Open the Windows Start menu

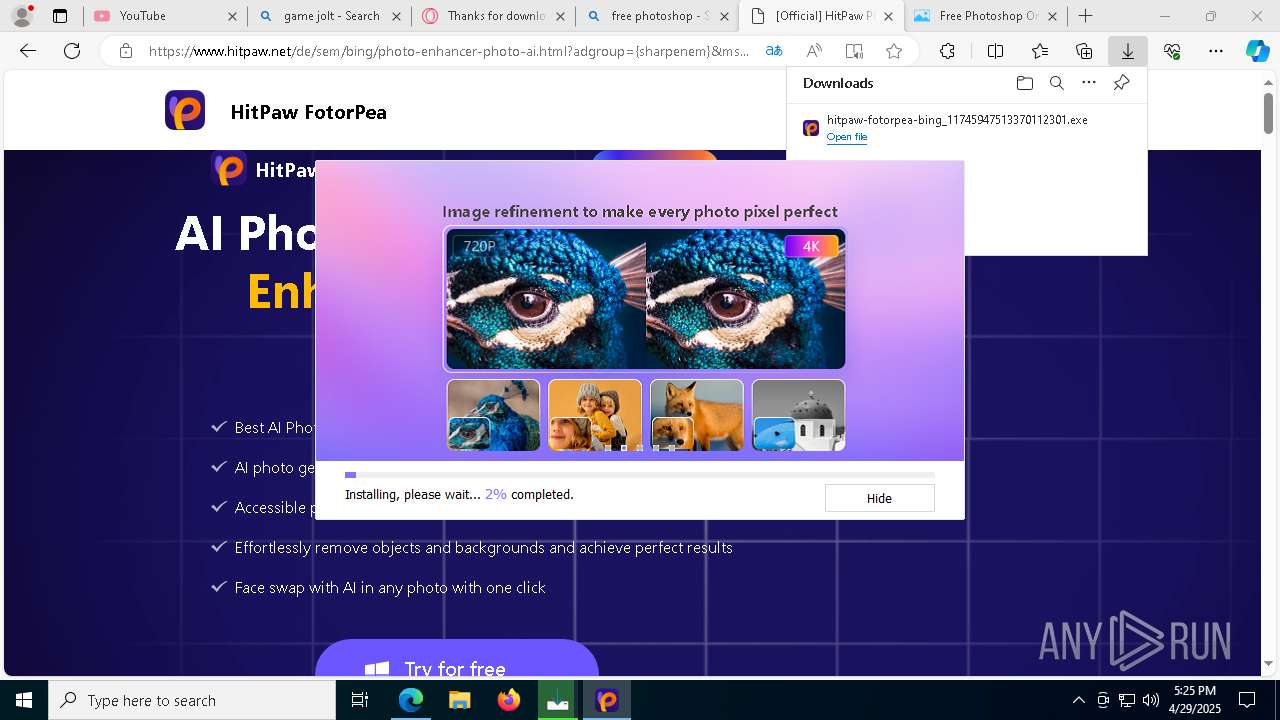(x=24, y=700)
